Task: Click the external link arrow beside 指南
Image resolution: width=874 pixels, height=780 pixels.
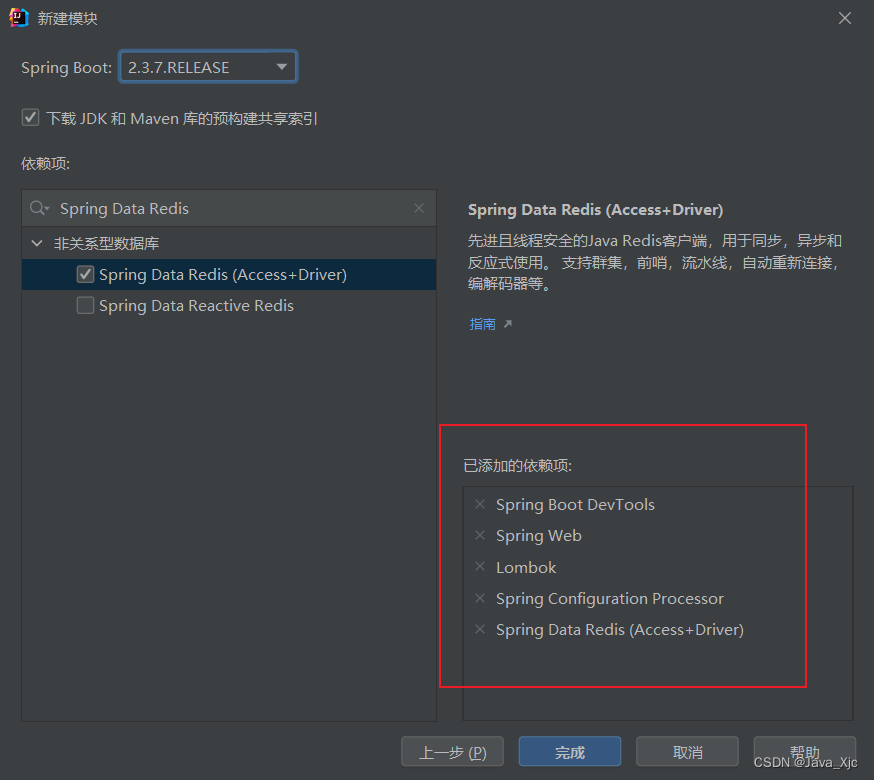Action: (x=507, y=324)
